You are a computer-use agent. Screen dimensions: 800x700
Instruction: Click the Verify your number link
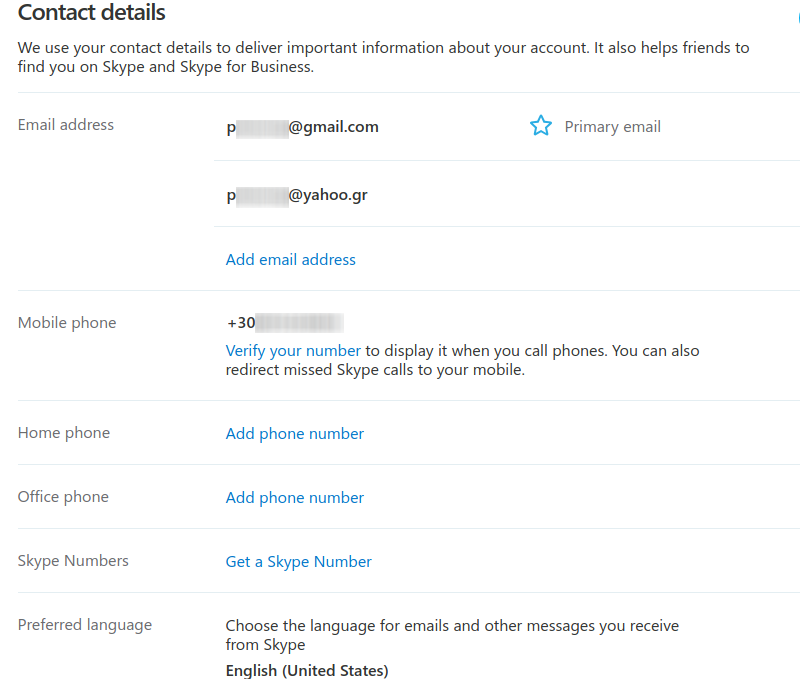(x=293, y=351)
